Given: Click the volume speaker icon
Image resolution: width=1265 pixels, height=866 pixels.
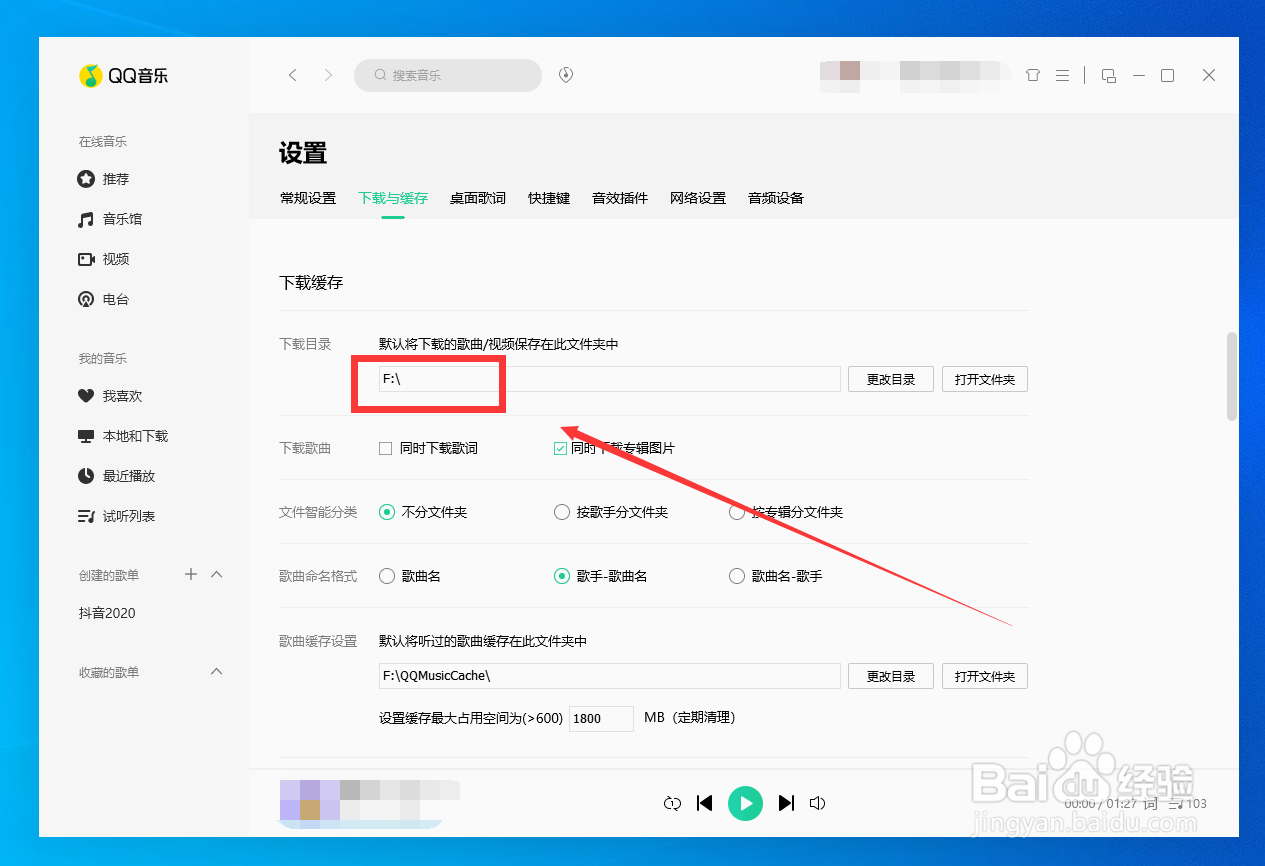Looking at the screenshot, I should [x=818, y=803].
